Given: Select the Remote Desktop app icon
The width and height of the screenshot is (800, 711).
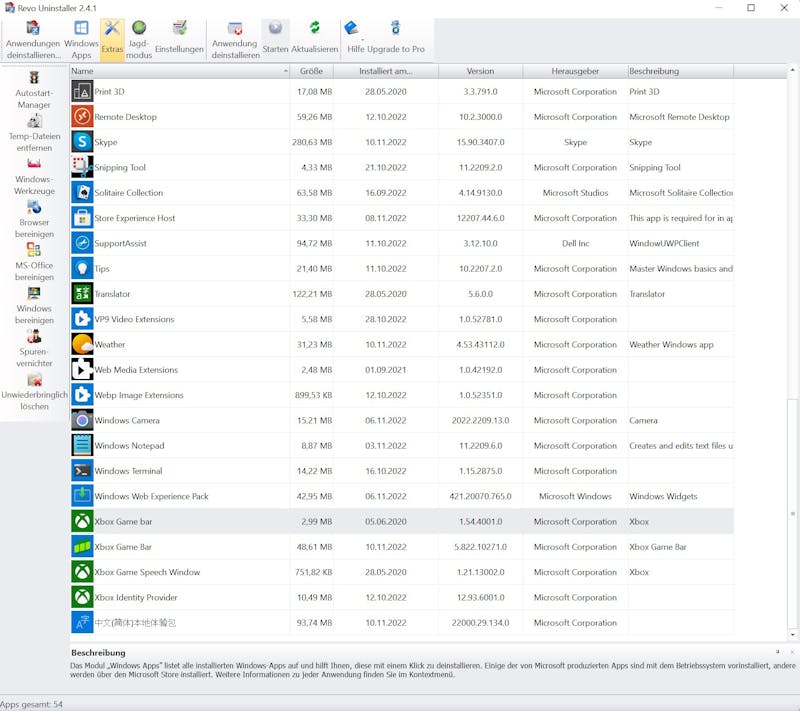Looking at the screenshot, I should 82,117.
